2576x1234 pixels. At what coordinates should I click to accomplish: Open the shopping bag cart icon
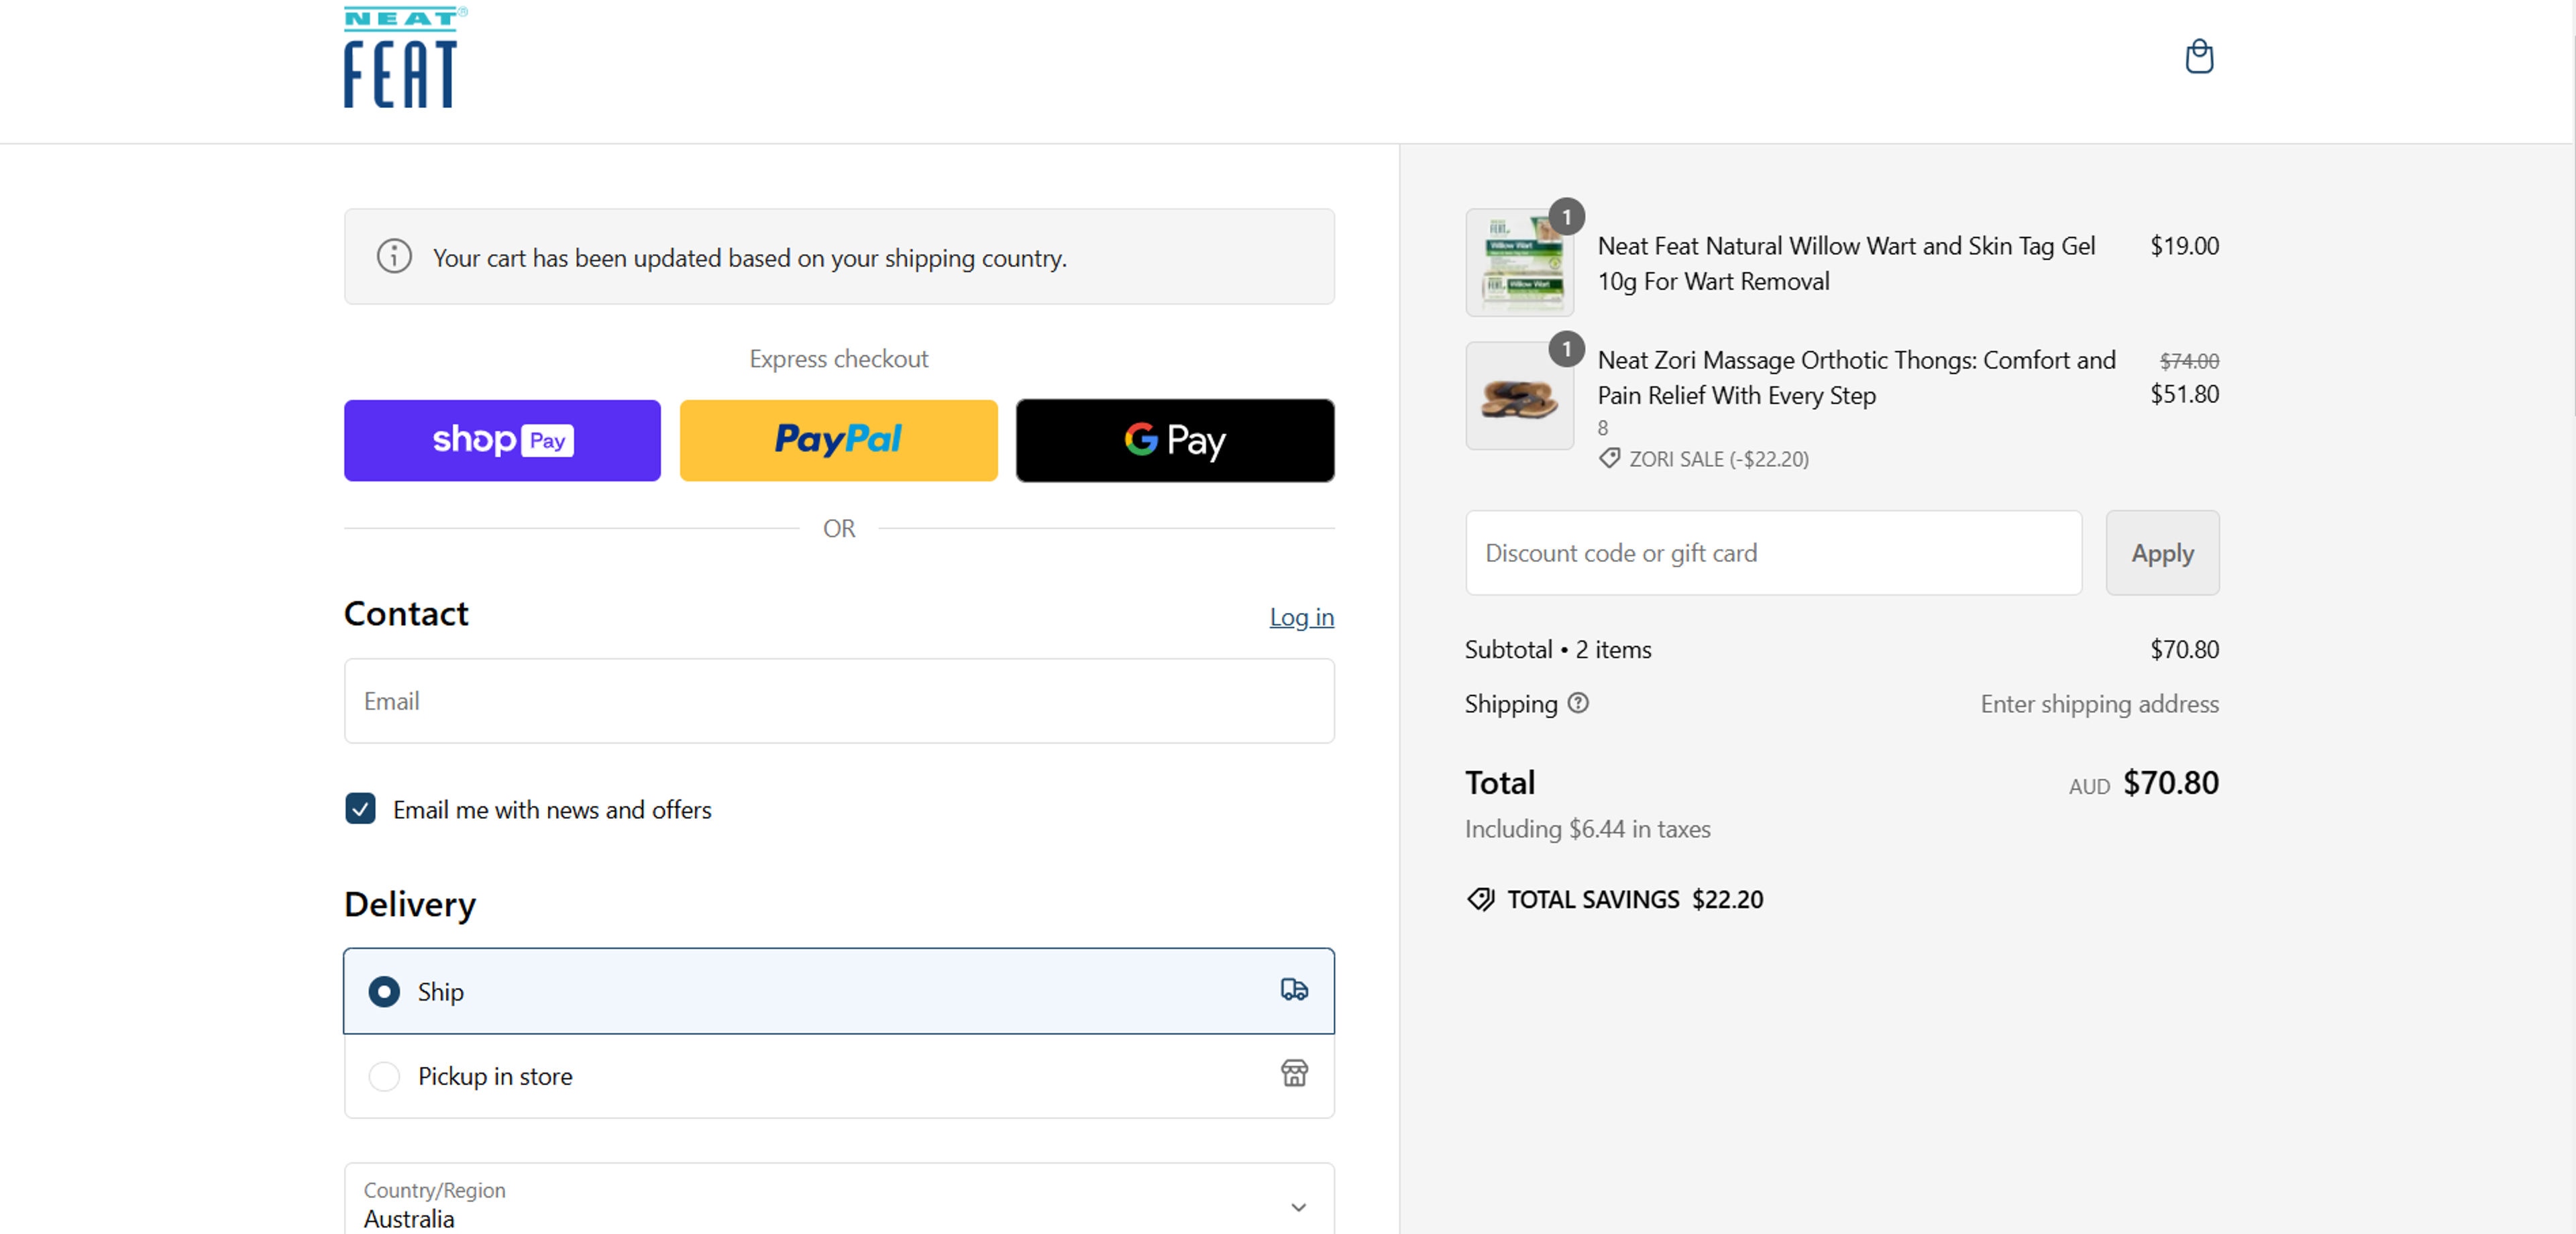click(2199, 56)
